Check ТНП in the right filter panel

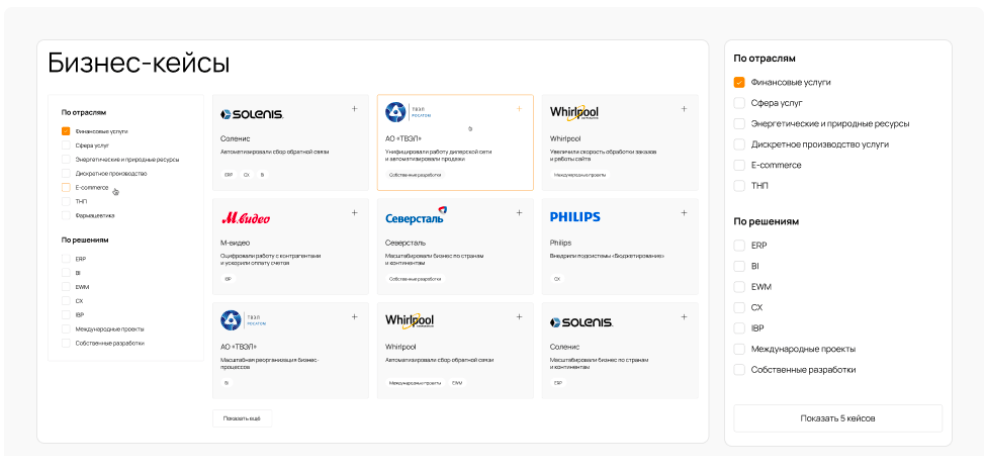(739, 186)
